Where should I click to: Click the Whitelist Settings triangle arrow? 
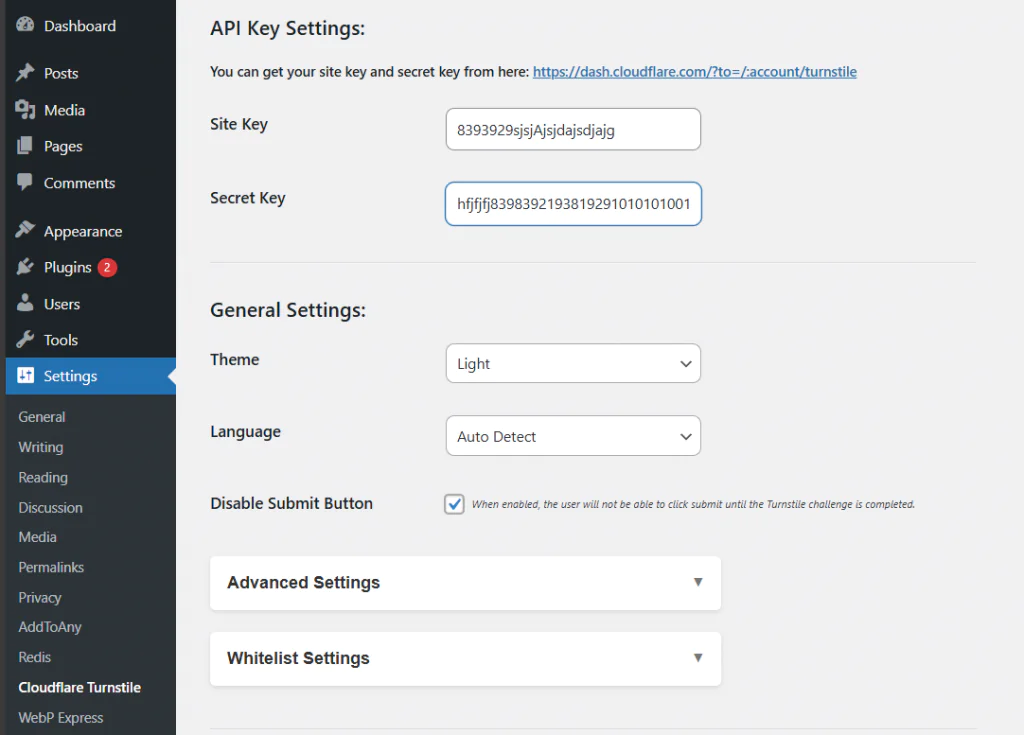point(698,658)
